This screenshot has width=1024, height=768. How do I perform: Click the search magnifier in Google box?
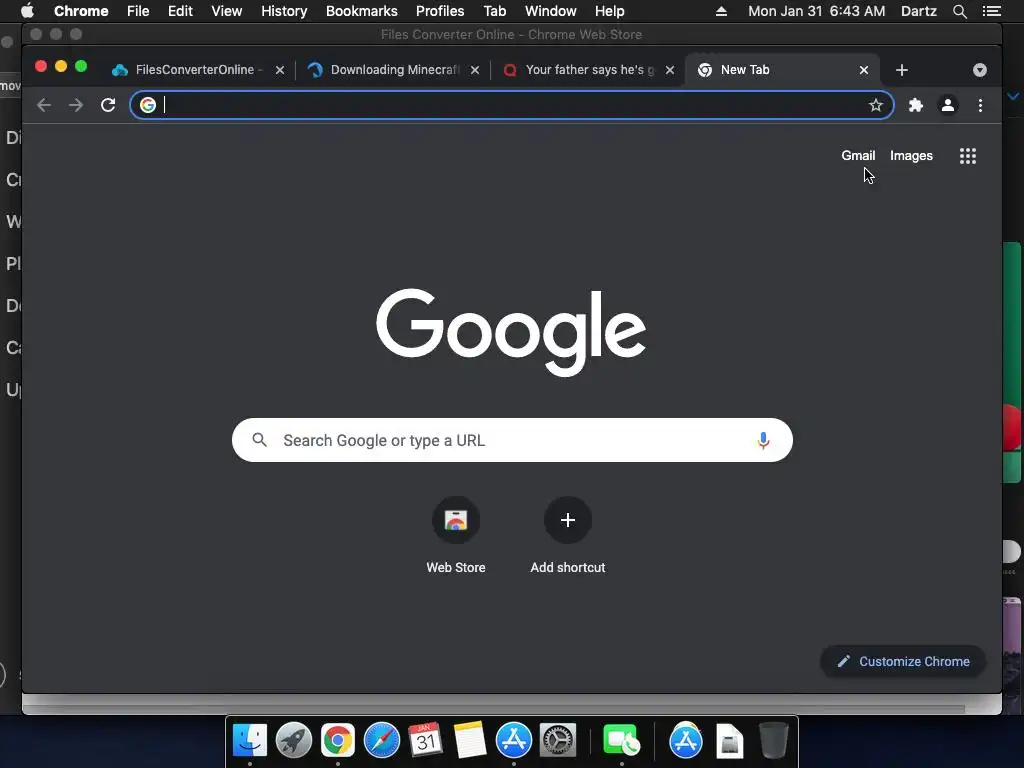(259, 440)
